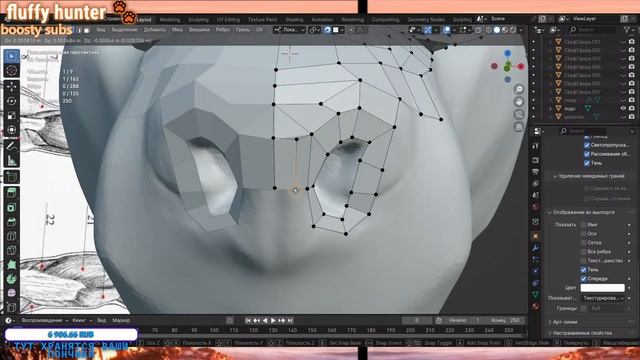The height and width of the screenshot is (360, 640).
Task: Click the red X axis gizmo ball
Action: pyautogui.click(x=521, y=66)
